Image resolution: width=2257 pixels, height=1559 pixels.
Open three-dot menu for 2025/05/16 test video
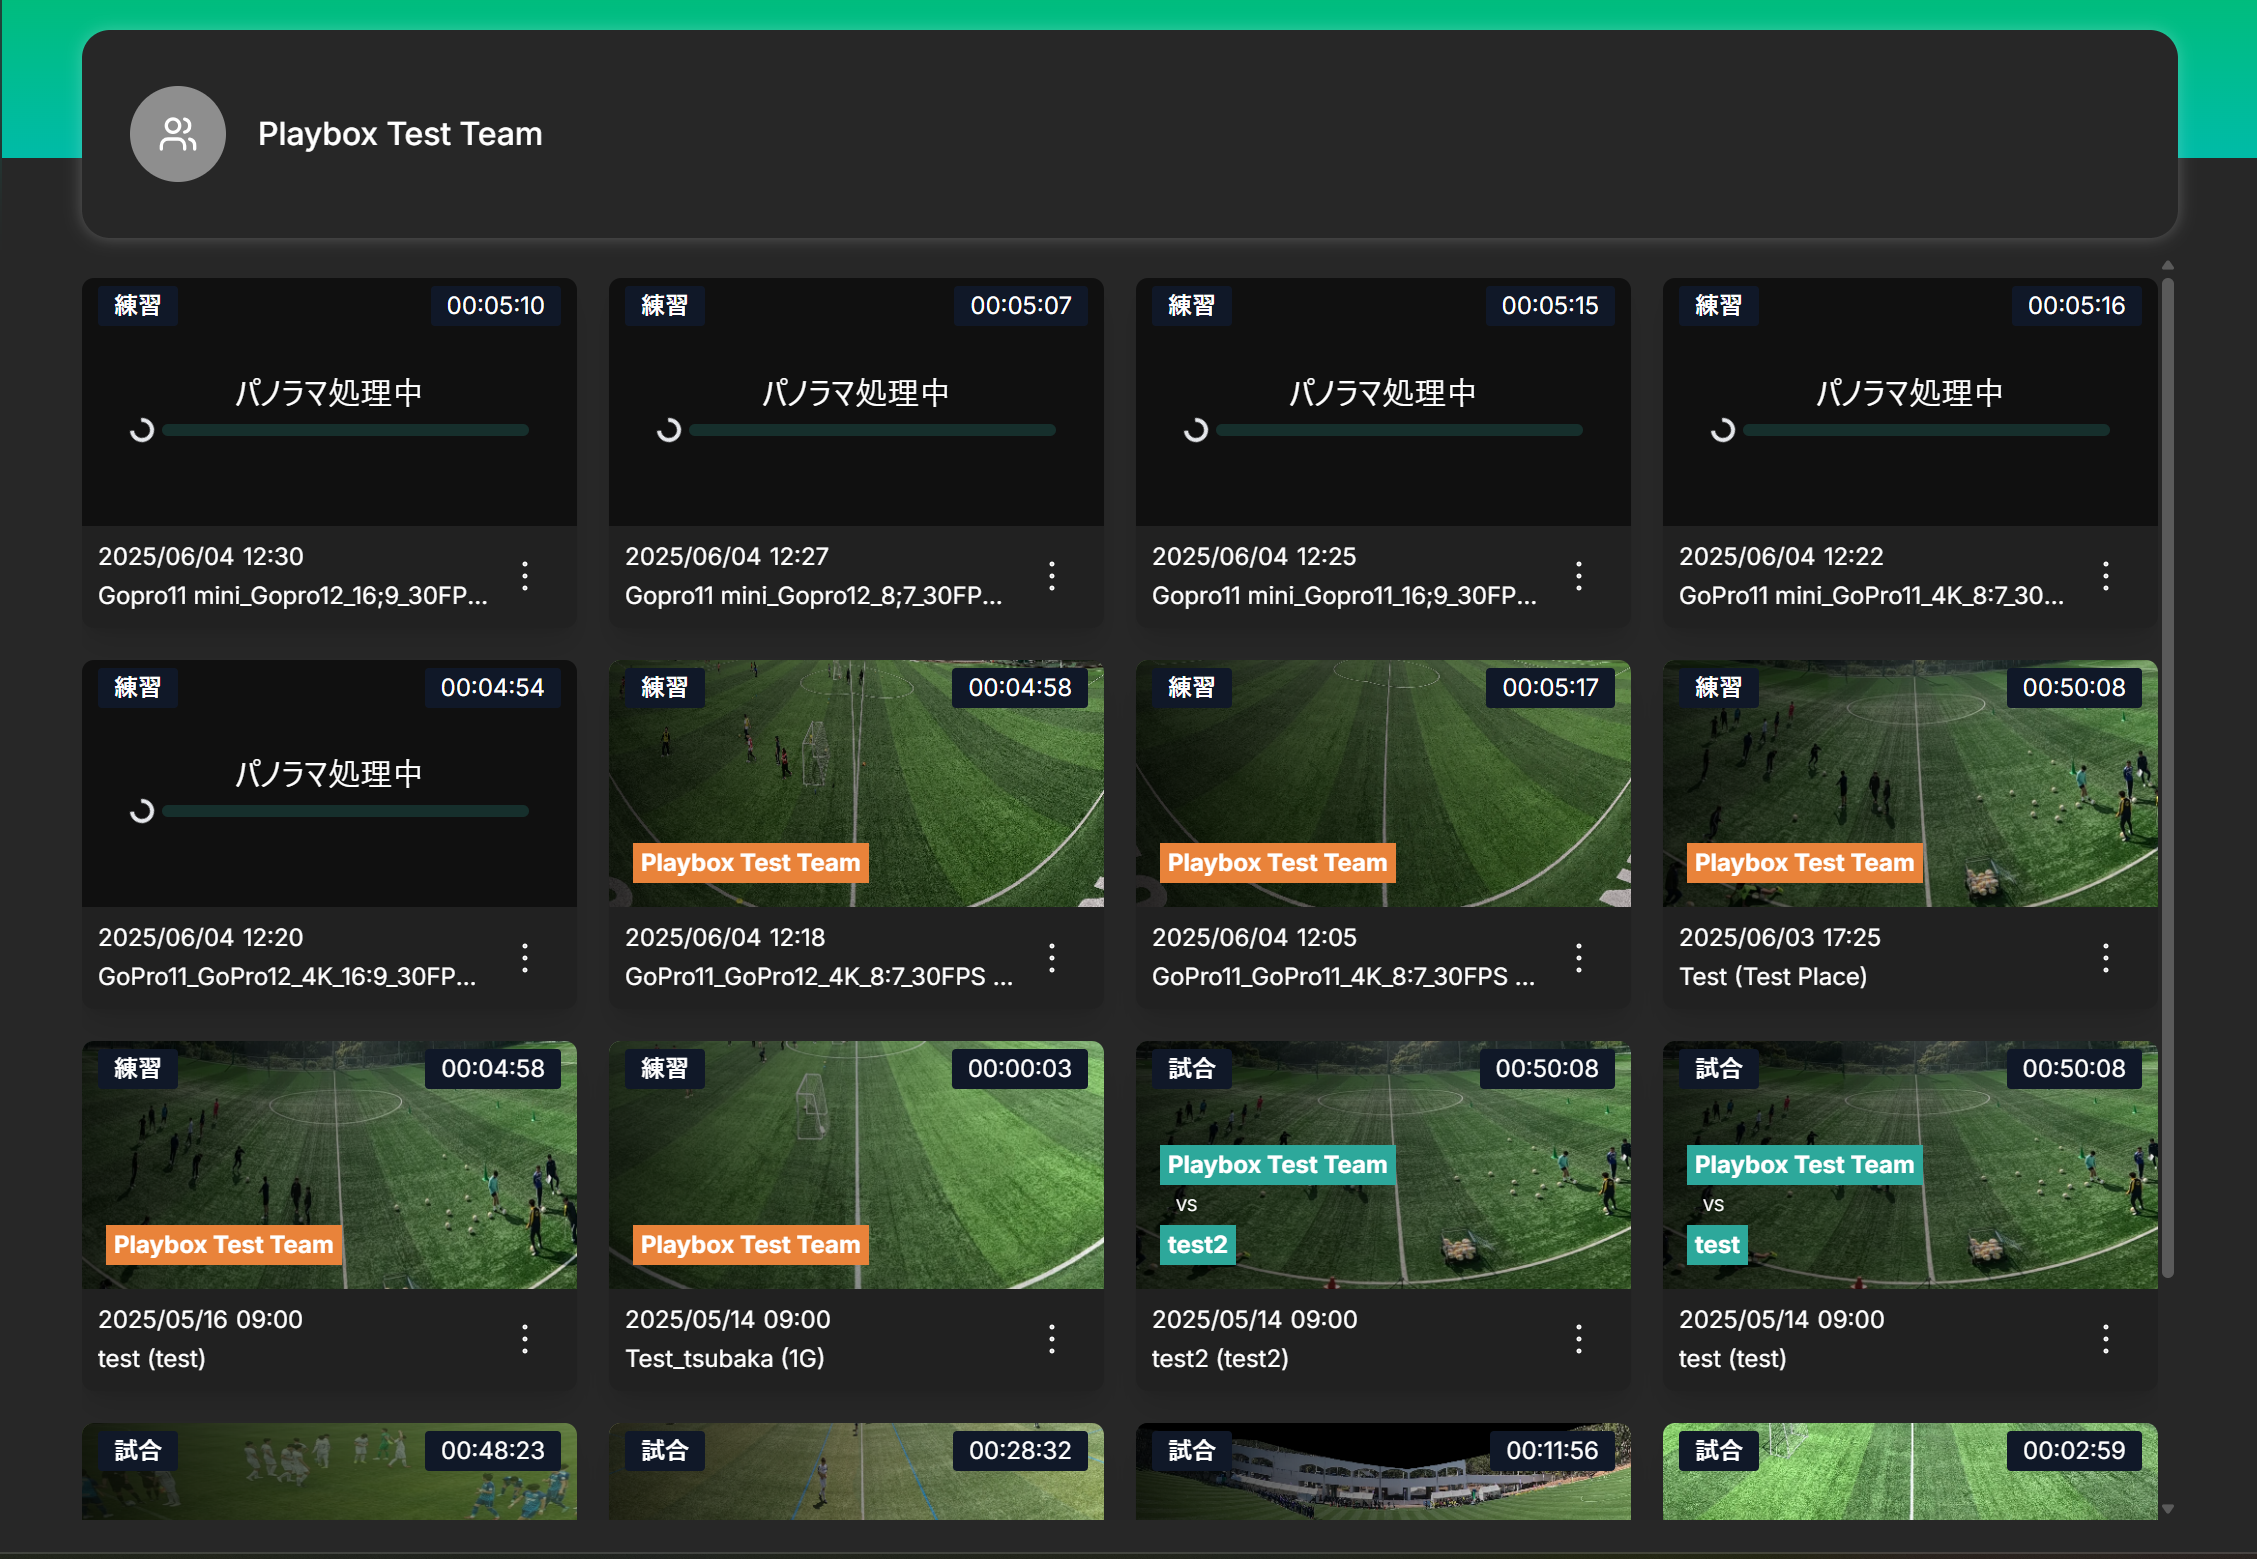[x=525, y=1339]
